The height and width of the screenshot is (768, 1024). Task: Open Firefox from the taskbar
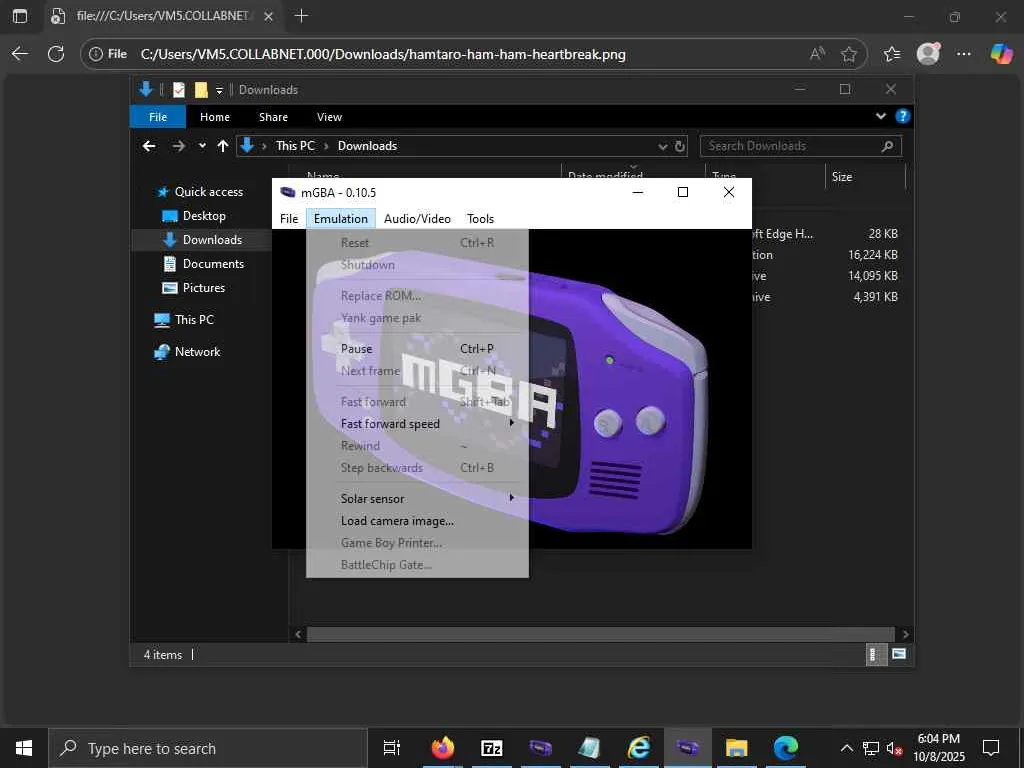click(442, 748)
